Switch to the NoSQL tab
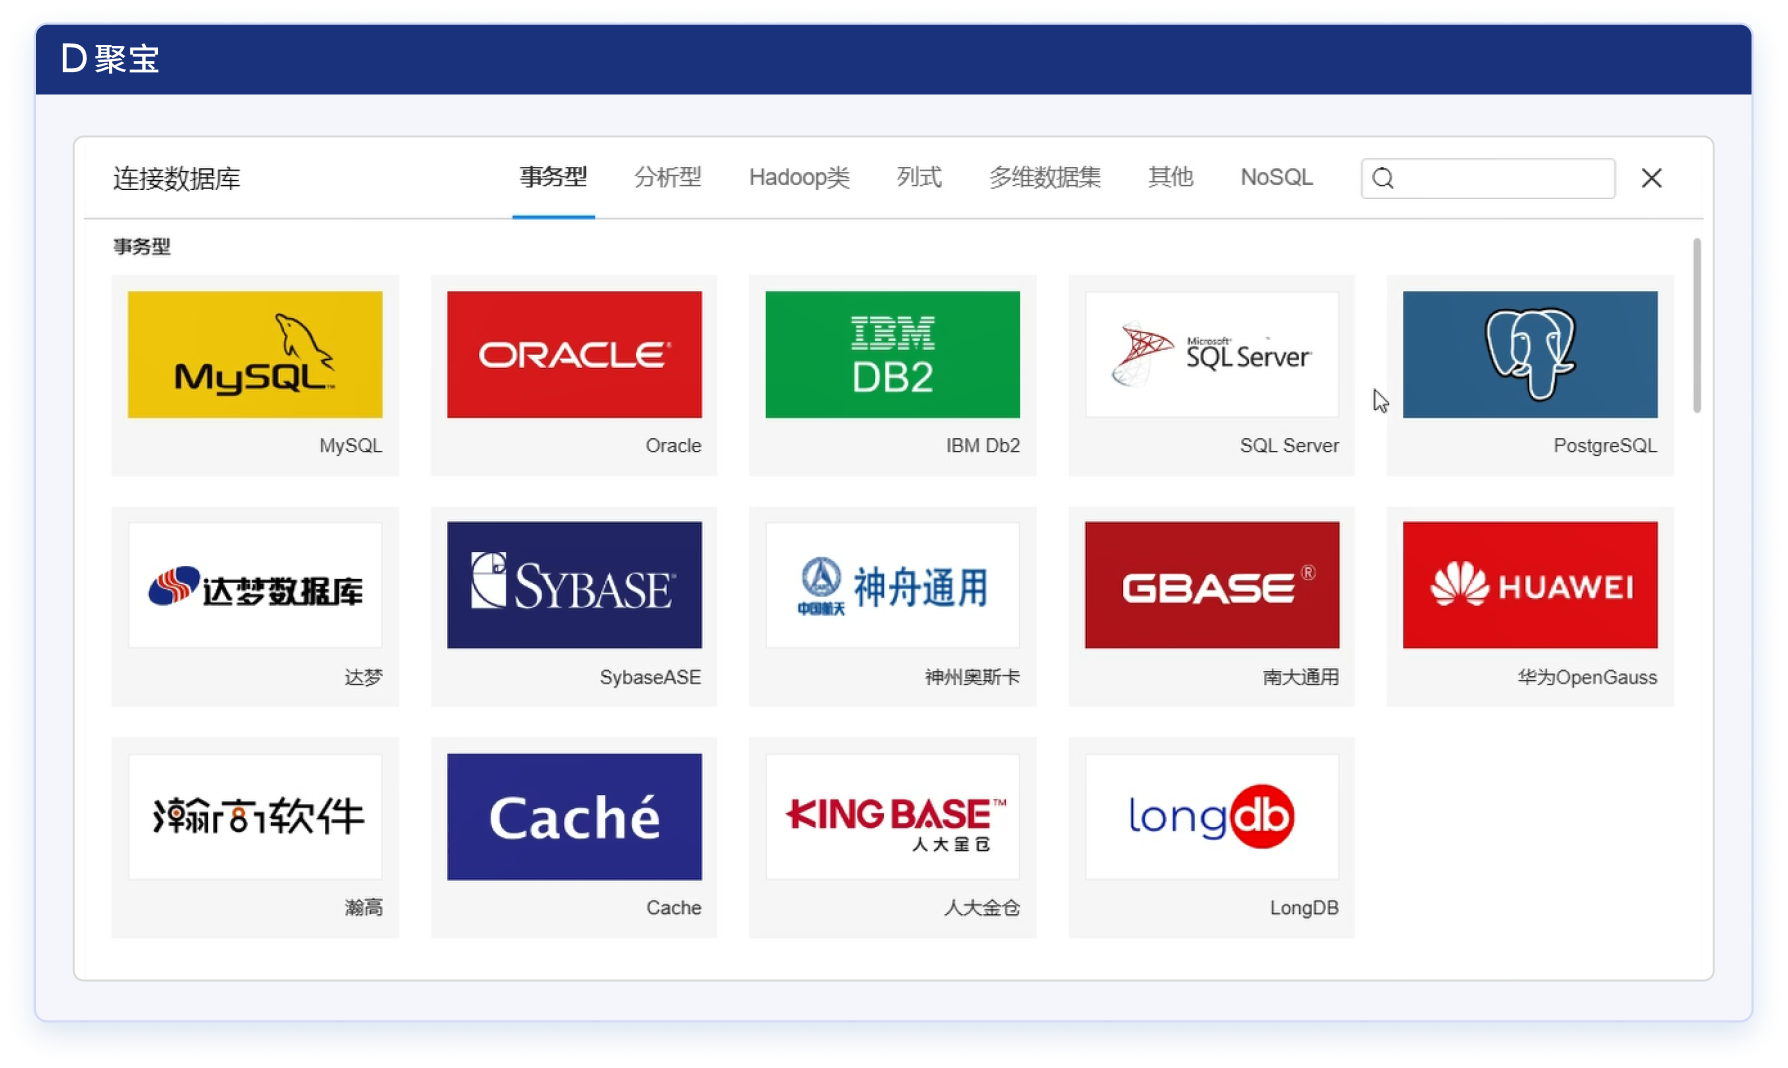 (1276, 177)
